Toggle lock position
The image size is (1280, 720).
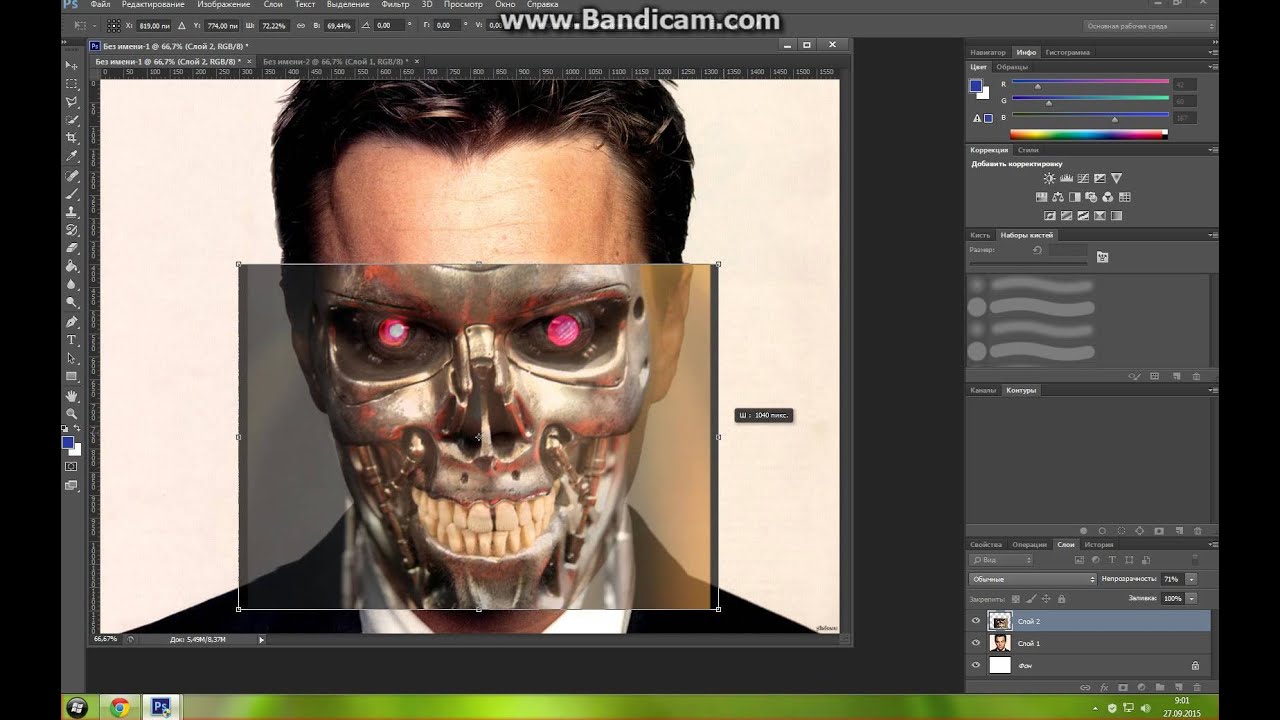click(1046, 598)
